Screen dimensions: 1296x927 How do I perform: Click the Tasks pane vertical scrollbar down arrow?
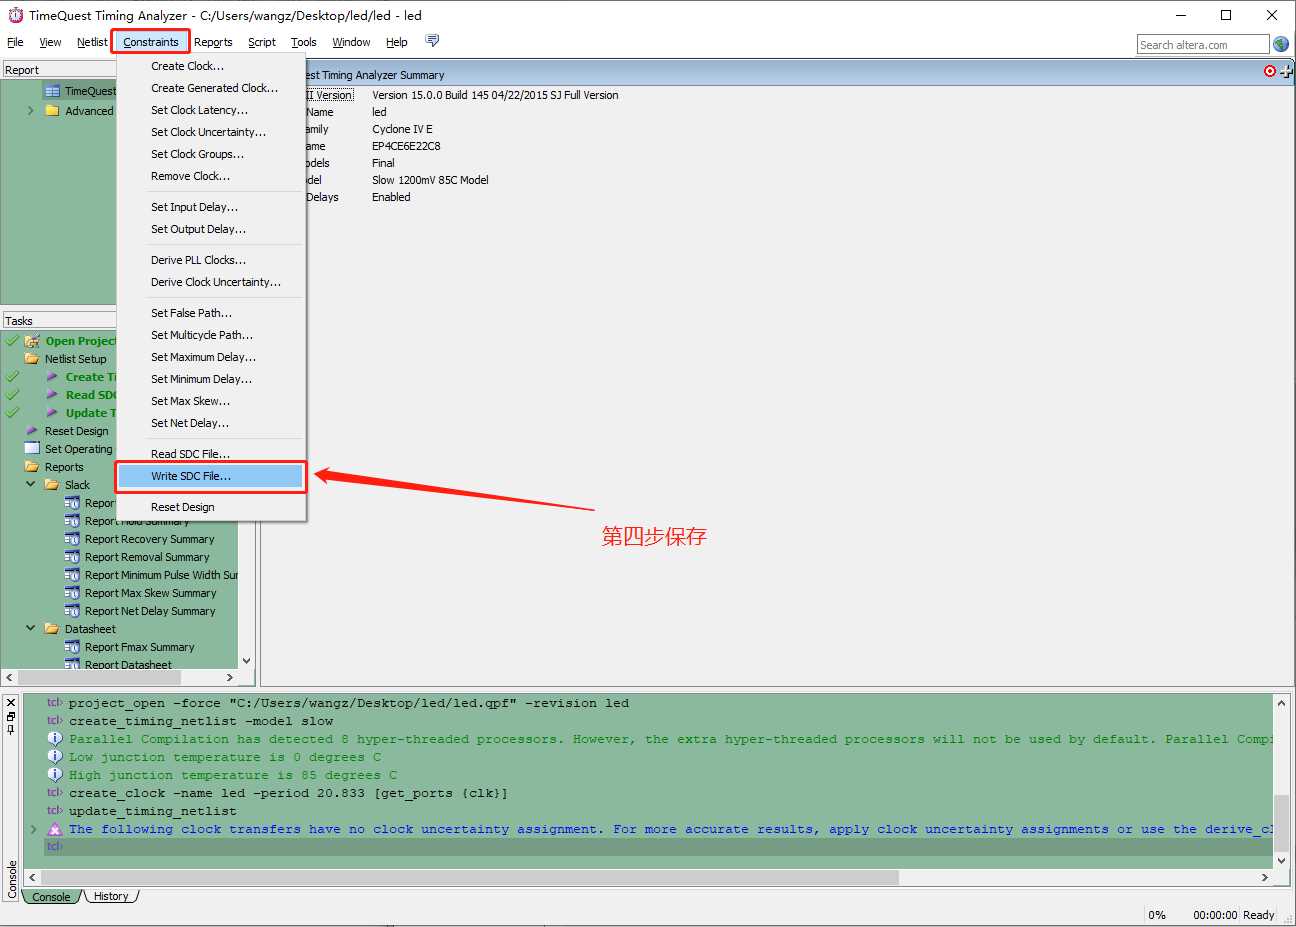tap(247, 660)
